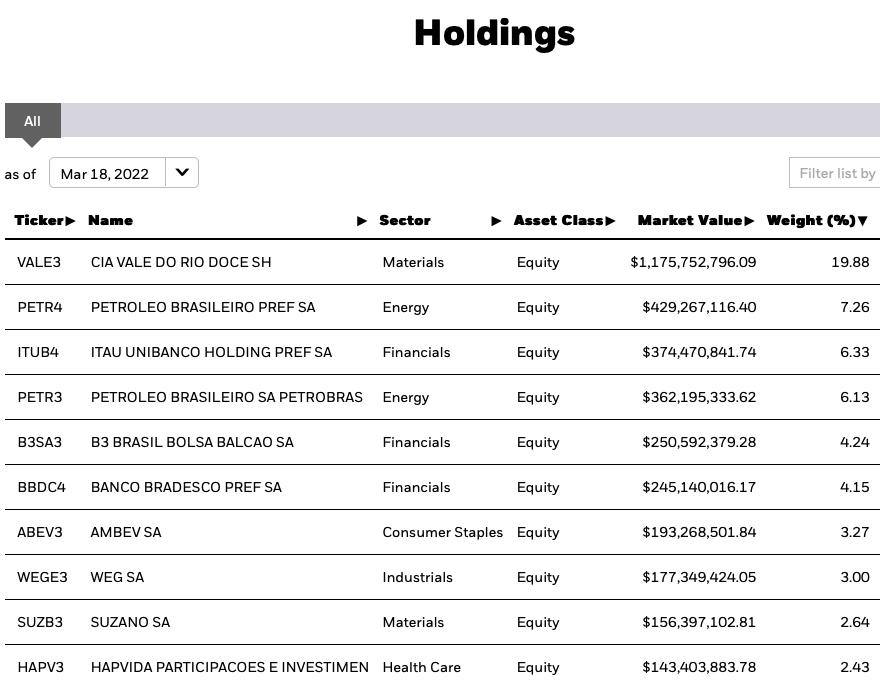The height and width of the screenshot is (687, 880).
Task: Click market value $156,397,102.81
Action: (x=699, y=622)
